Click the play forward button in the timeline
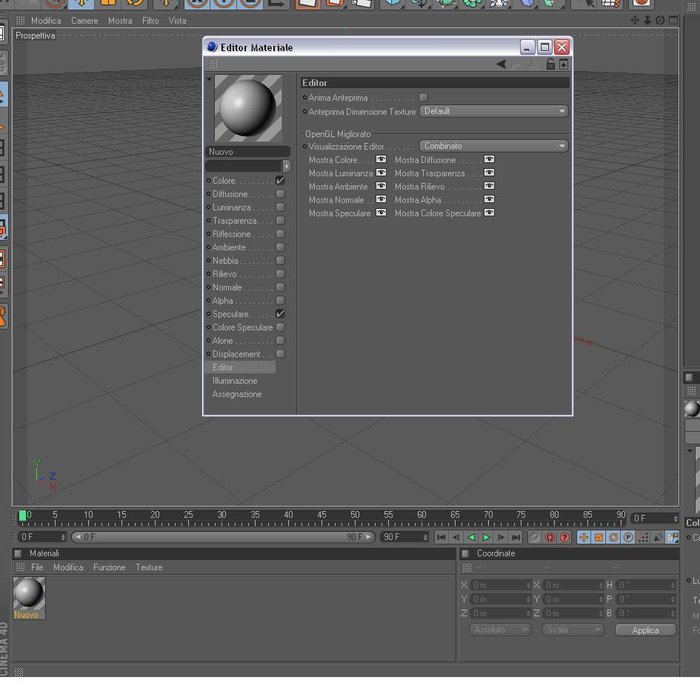 (x=486, y=537)
